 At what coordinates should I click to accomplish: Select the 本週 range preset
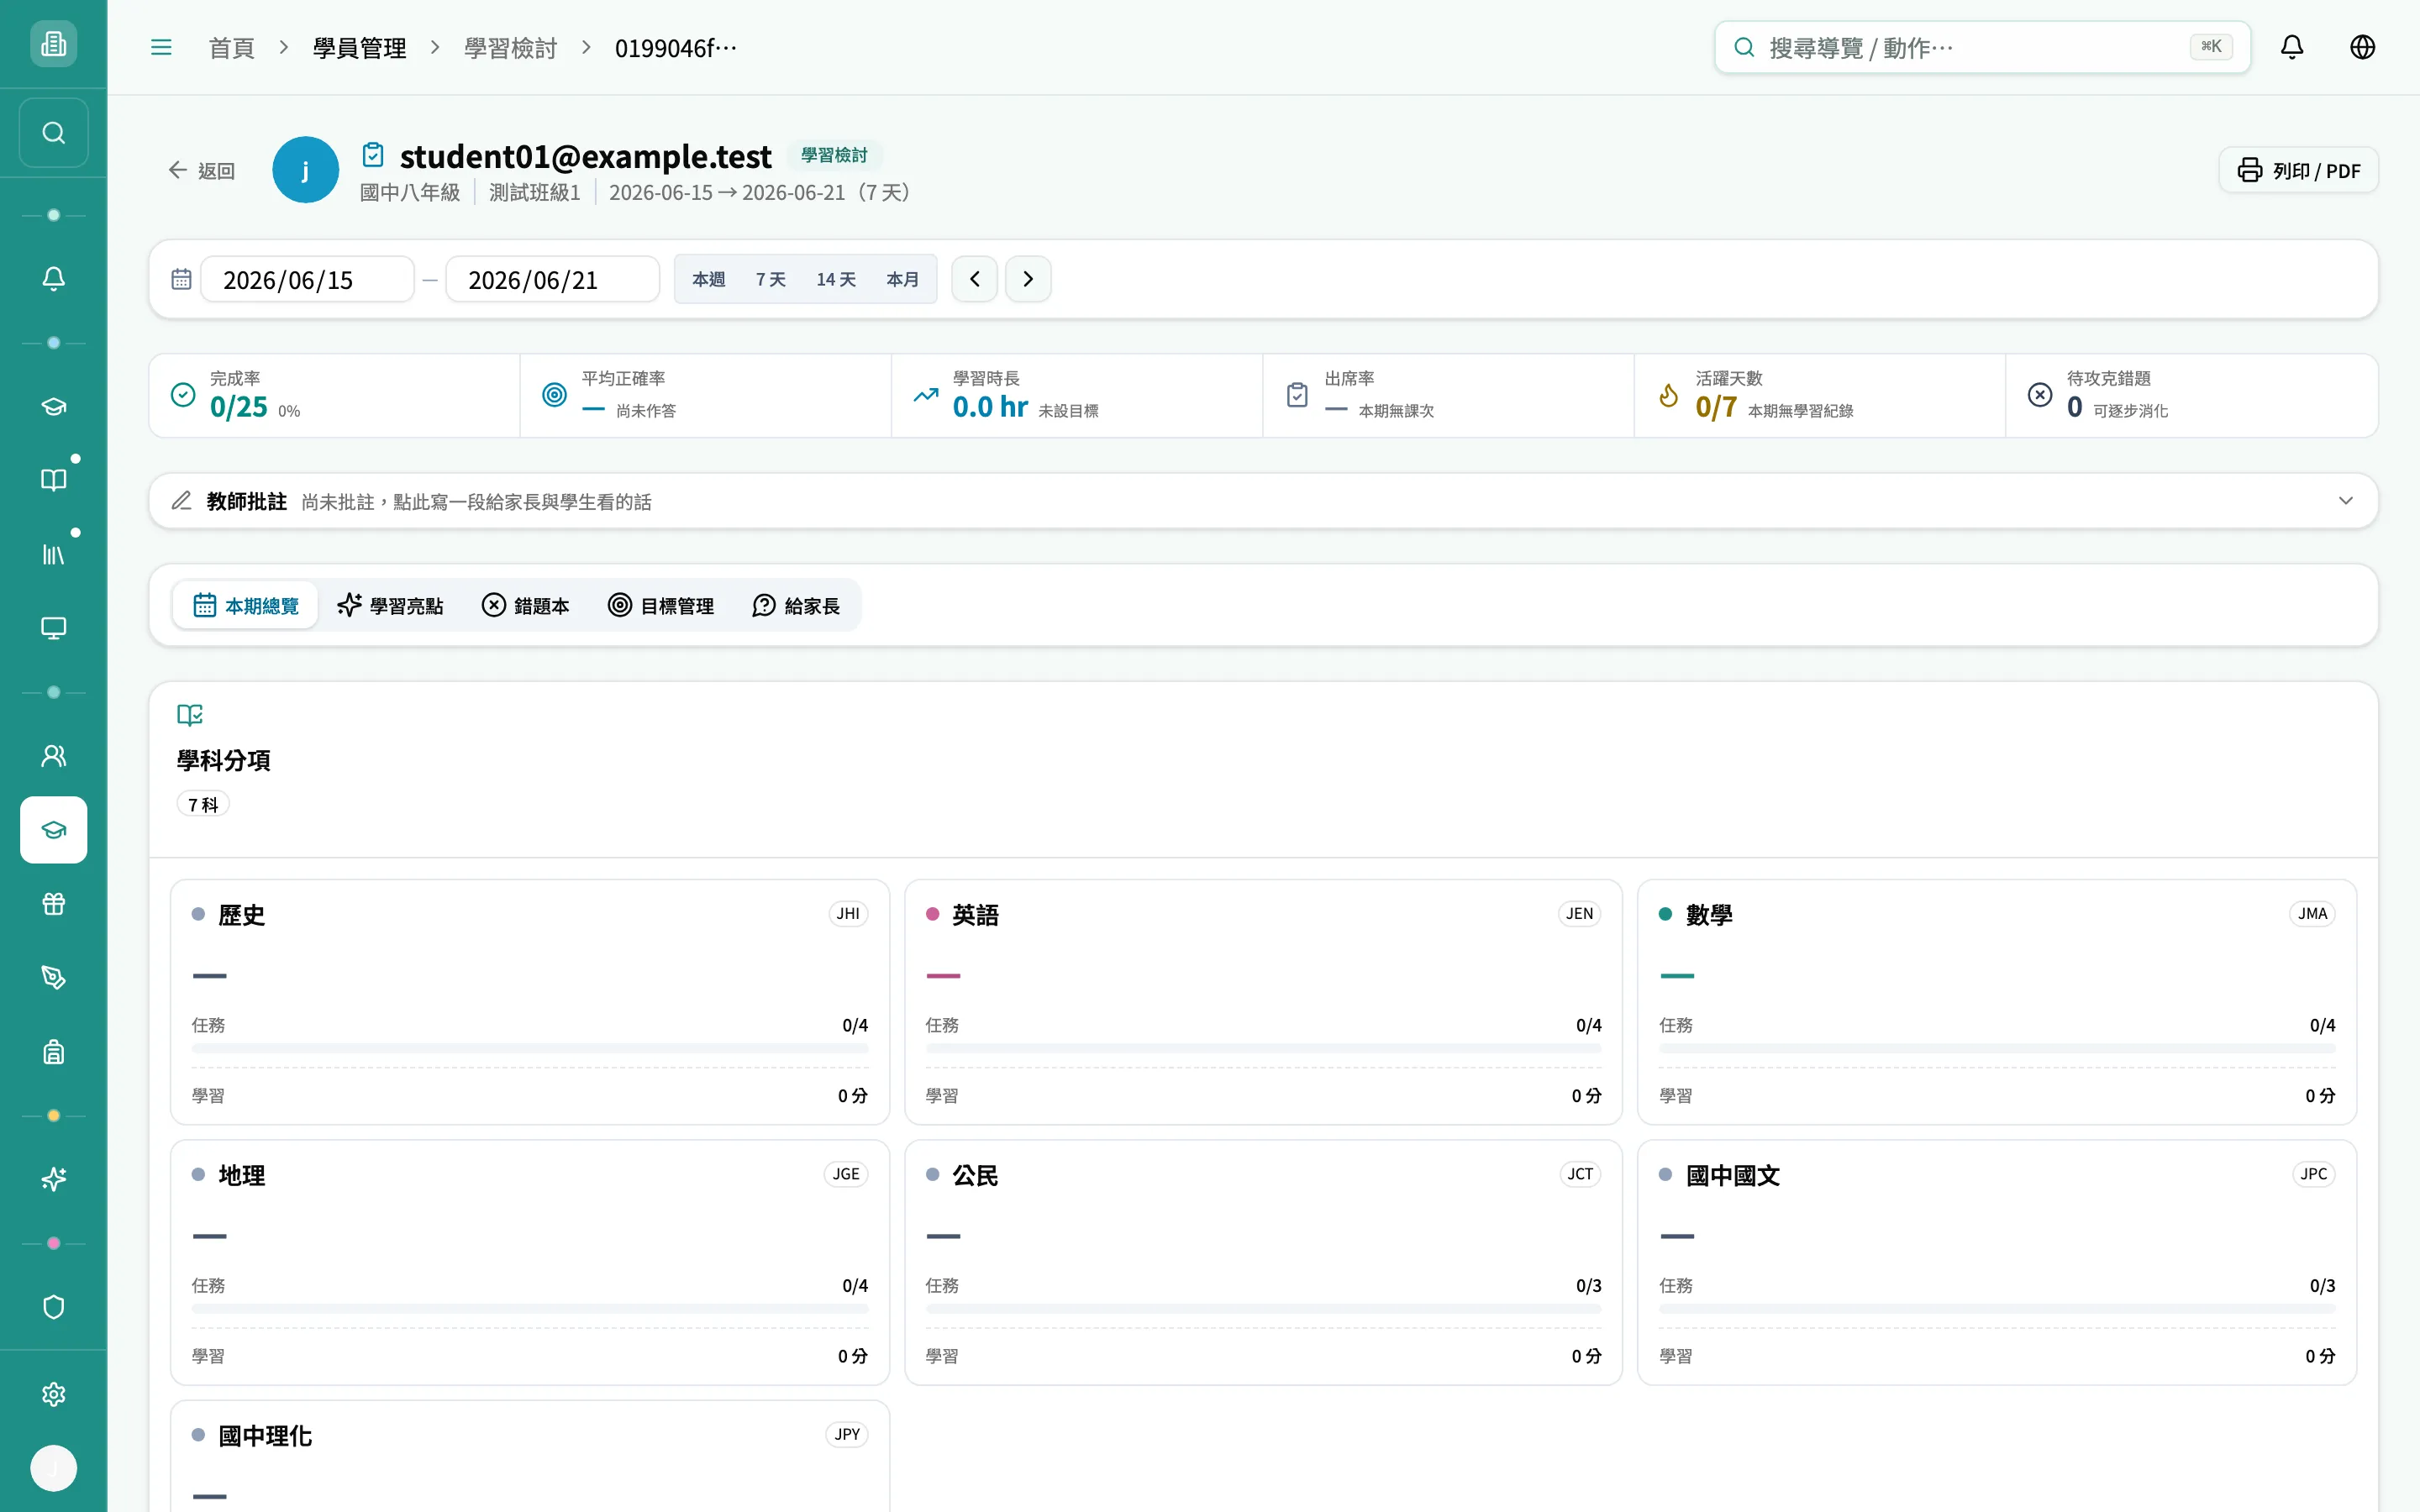pos(708,279)
